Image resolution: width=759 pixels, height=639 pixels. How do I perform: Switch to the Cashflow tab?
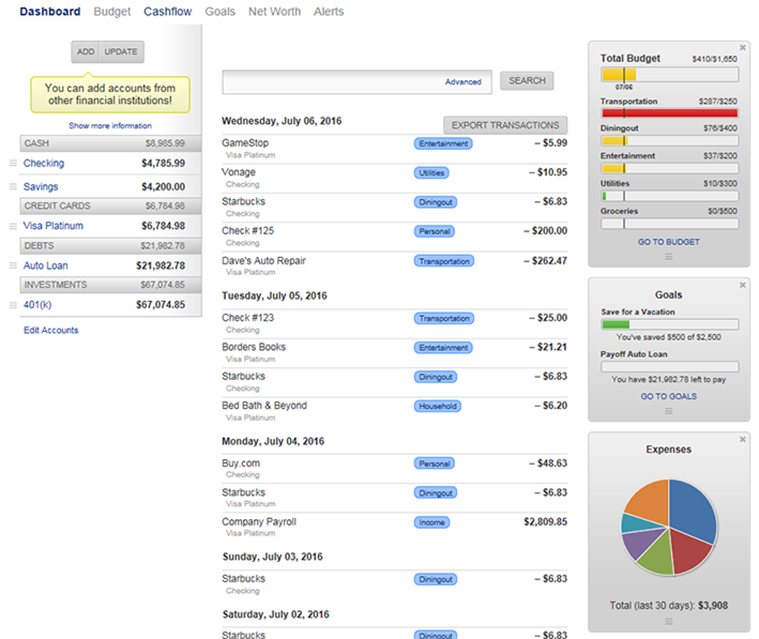[x=167, y=12]
